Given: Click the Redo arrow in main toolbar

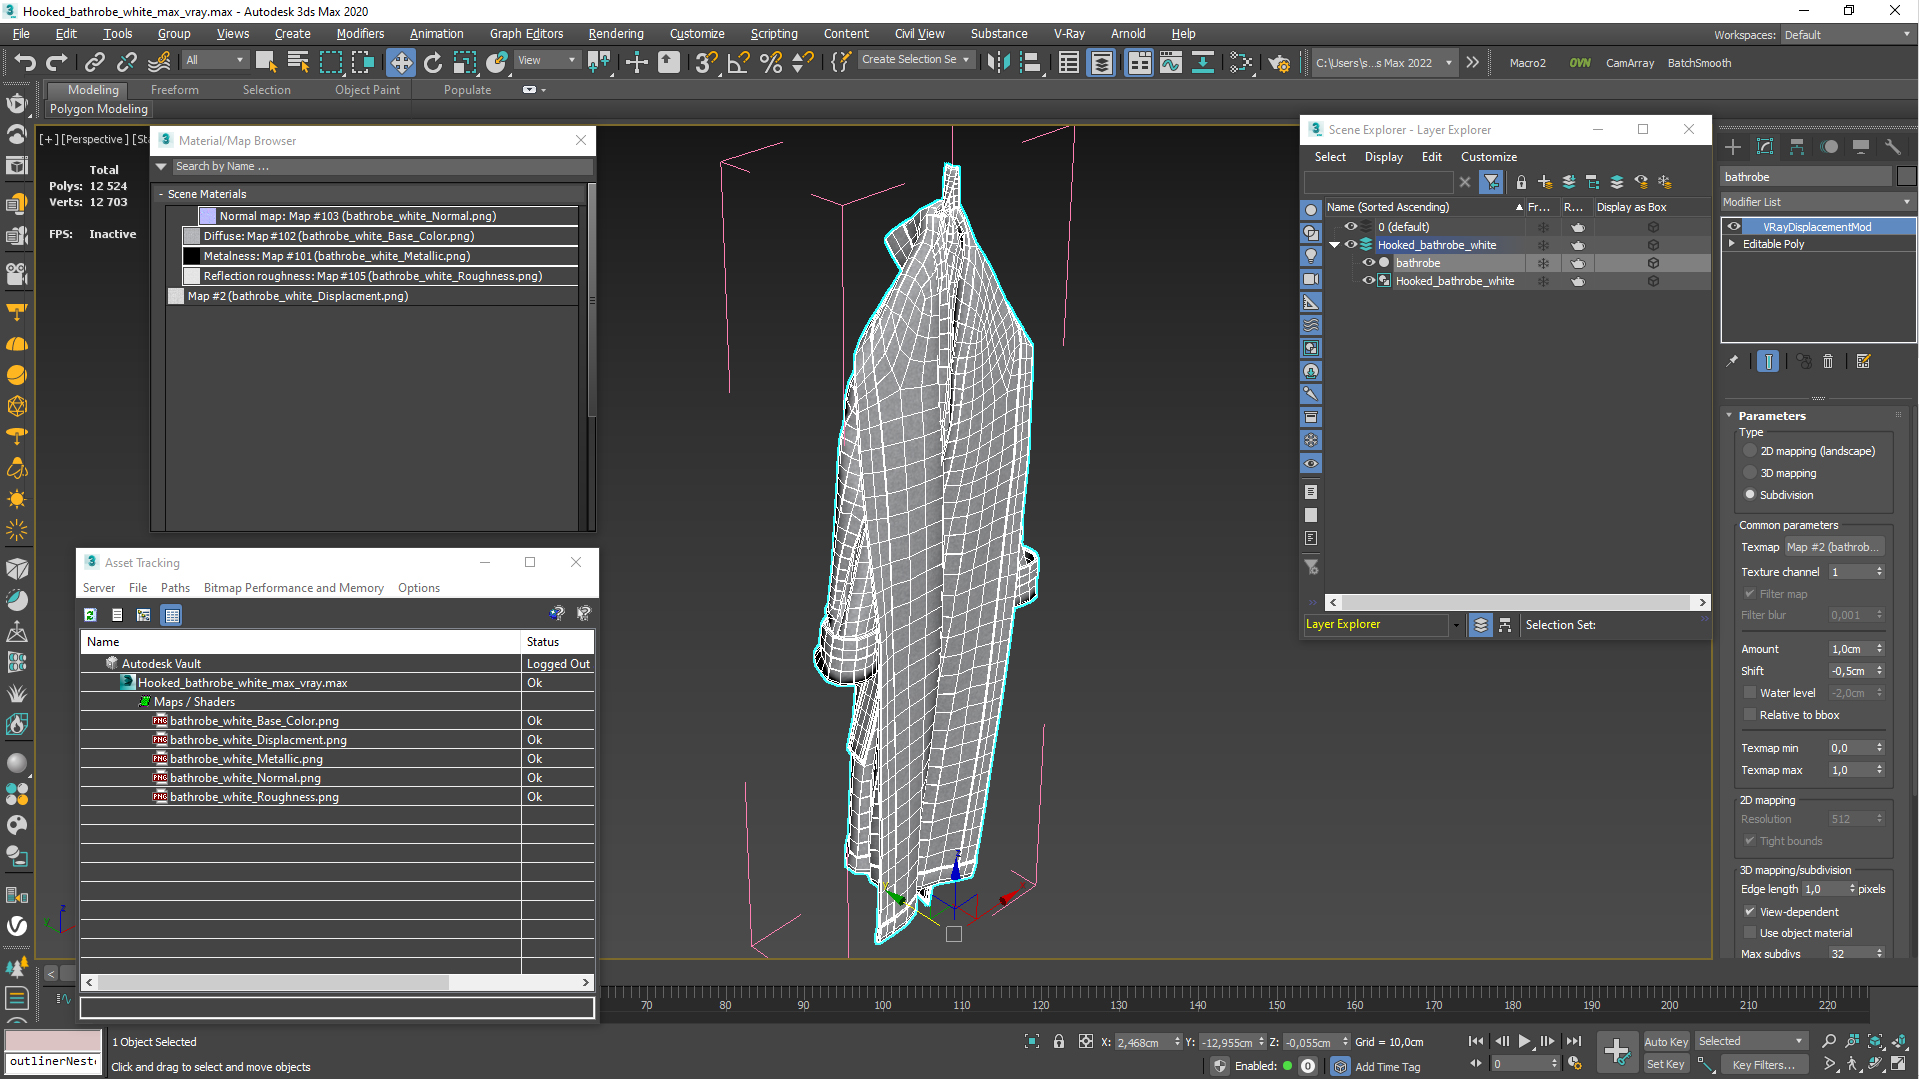Looking at the screenshot, I should (57, 63).
